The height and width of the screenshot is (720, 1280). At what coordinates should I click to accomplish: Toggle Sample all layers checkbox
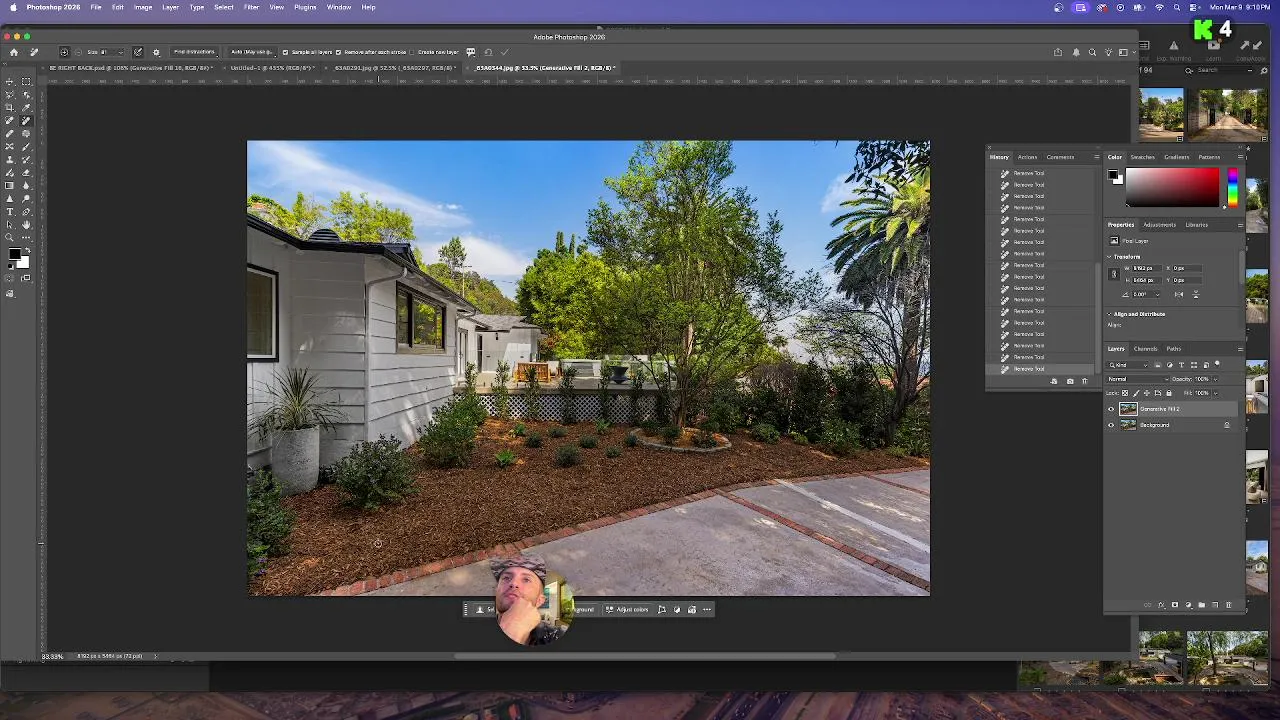click(286, 52)
